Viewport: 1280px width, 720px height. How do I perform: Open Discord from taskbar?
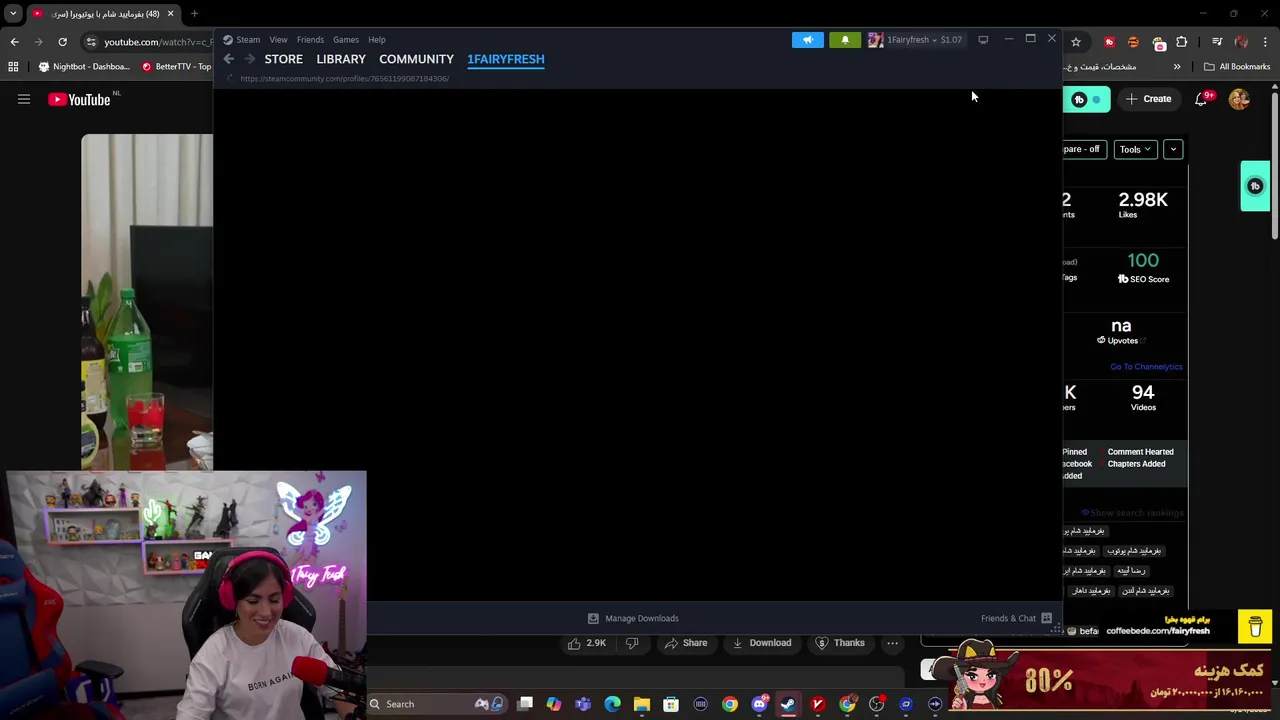pyautogui.click(x=759, y=704)
